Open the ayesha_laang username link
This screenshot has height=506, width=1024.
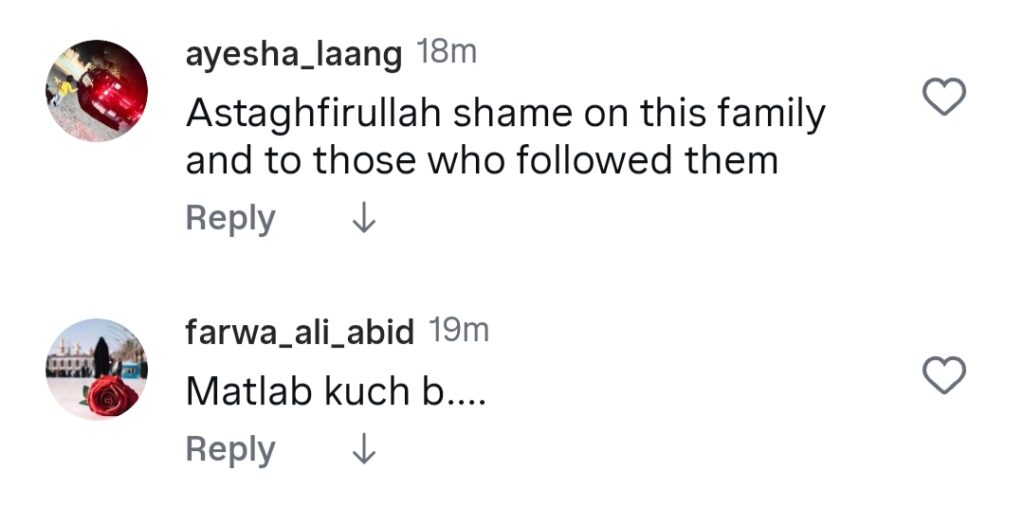click(x=294, y=55)
